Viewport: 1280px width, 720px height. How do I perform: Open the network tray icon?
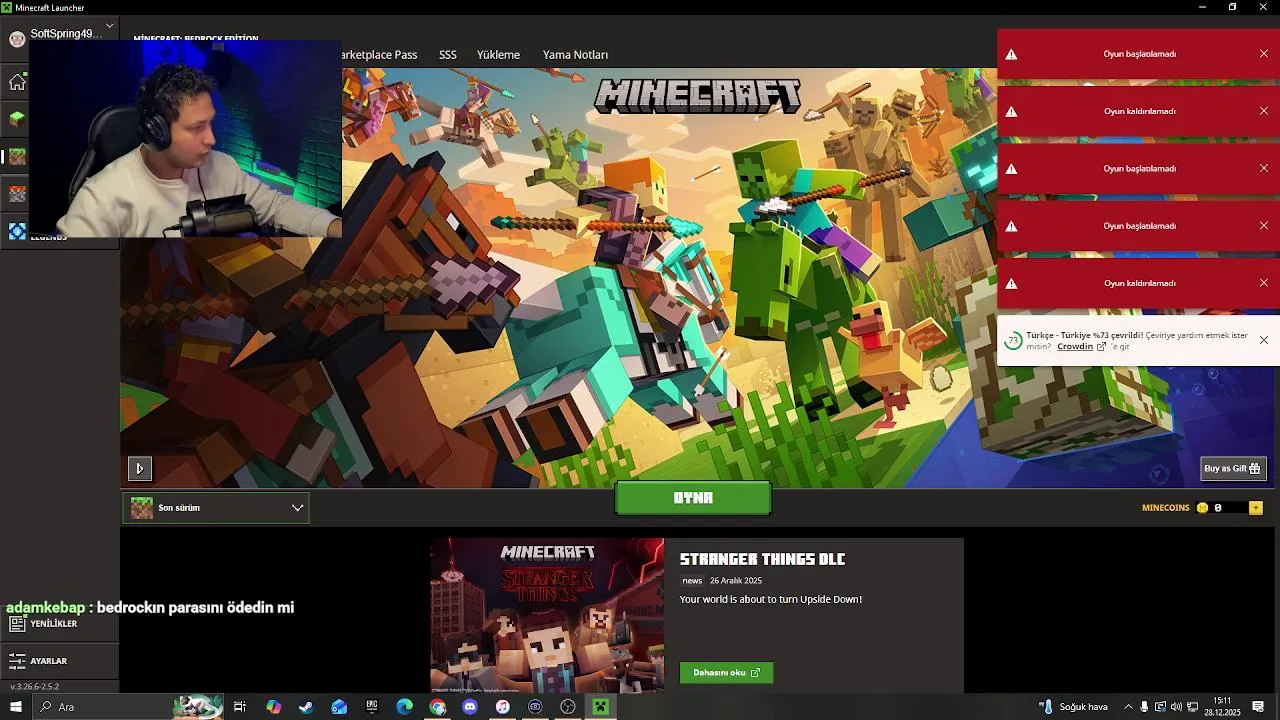[x=1192, y=707]
